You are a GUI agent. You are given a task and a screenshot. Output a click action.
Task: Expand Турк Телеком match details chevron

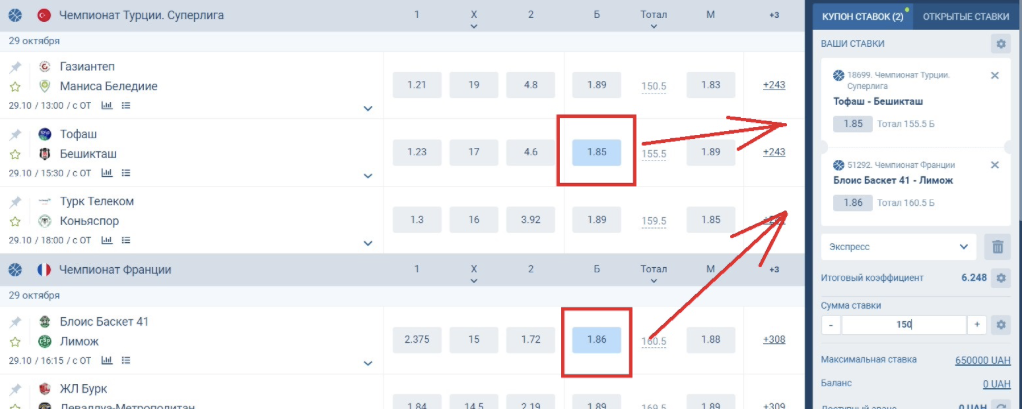tap(368, 243)
